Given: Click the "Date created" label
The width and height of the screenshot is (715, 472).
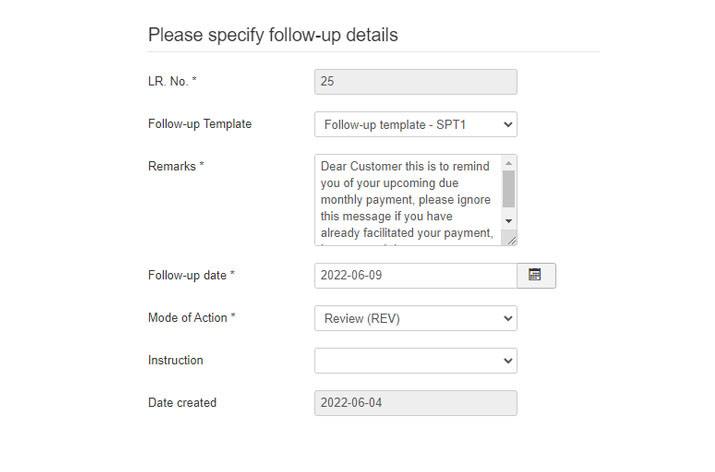Looking at the screenshot, I should pos(182,403).
